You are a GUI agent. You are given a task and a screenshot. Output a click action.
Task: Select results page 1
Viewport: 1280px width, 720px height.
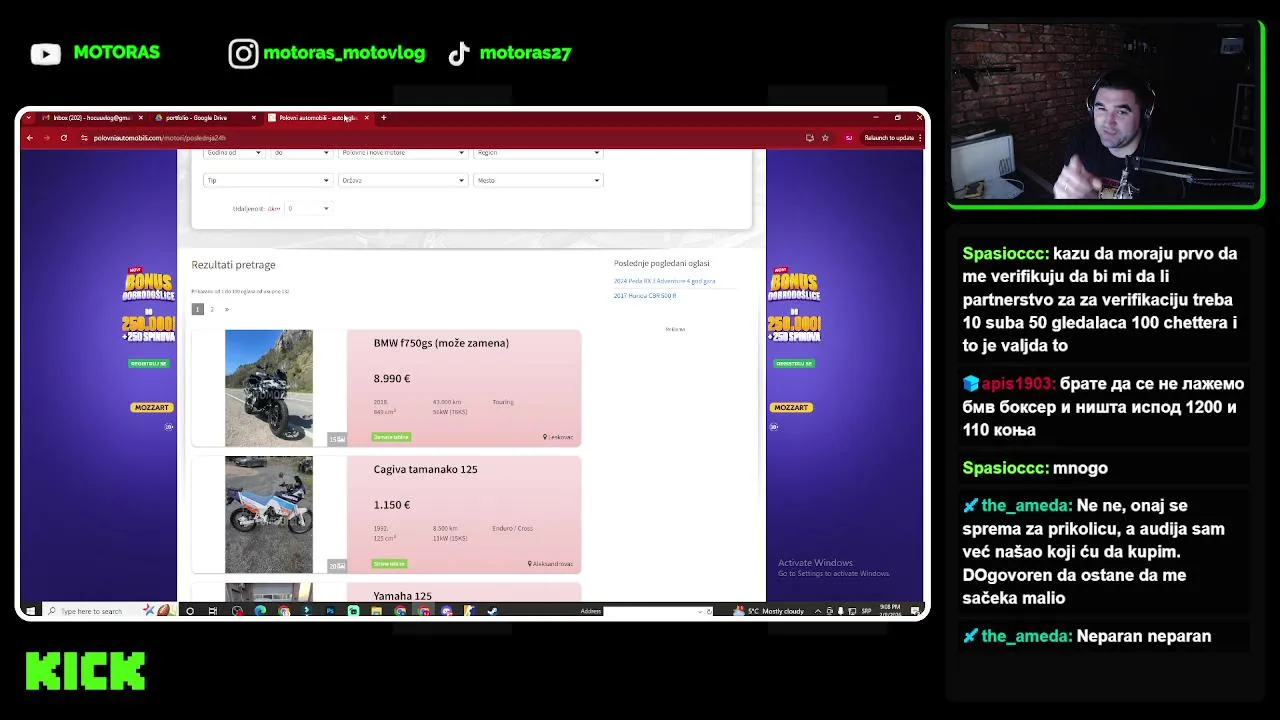tap(197, 309)
